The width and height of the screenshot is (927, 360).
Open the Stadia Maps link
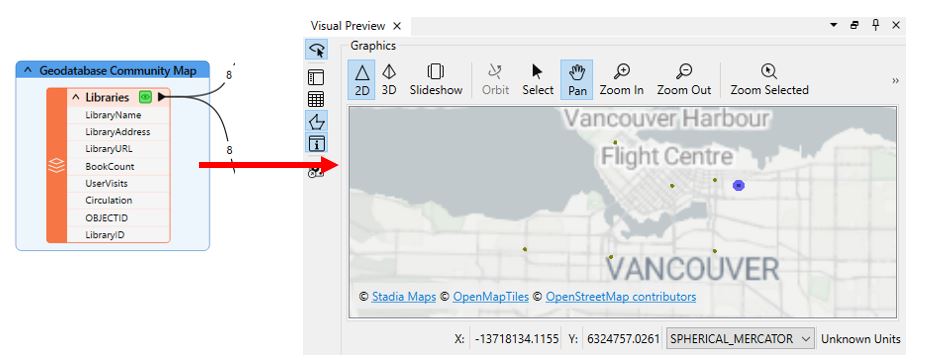pos(404,297)
